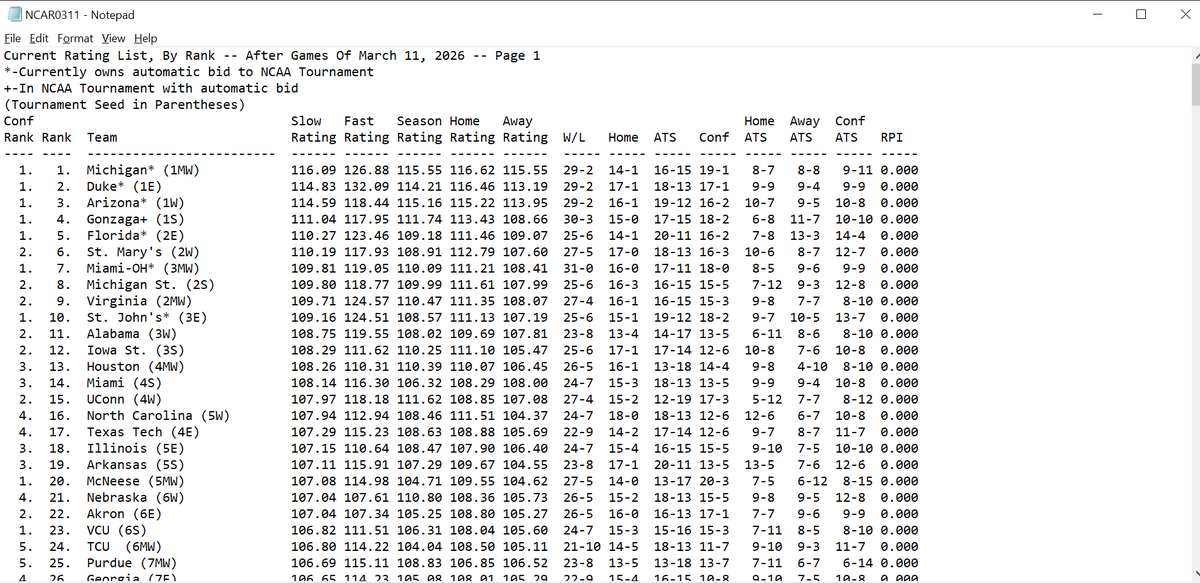Open the Help menu
The width and height of the screenshot is (1200, 583).
click(x=146, y=38)
